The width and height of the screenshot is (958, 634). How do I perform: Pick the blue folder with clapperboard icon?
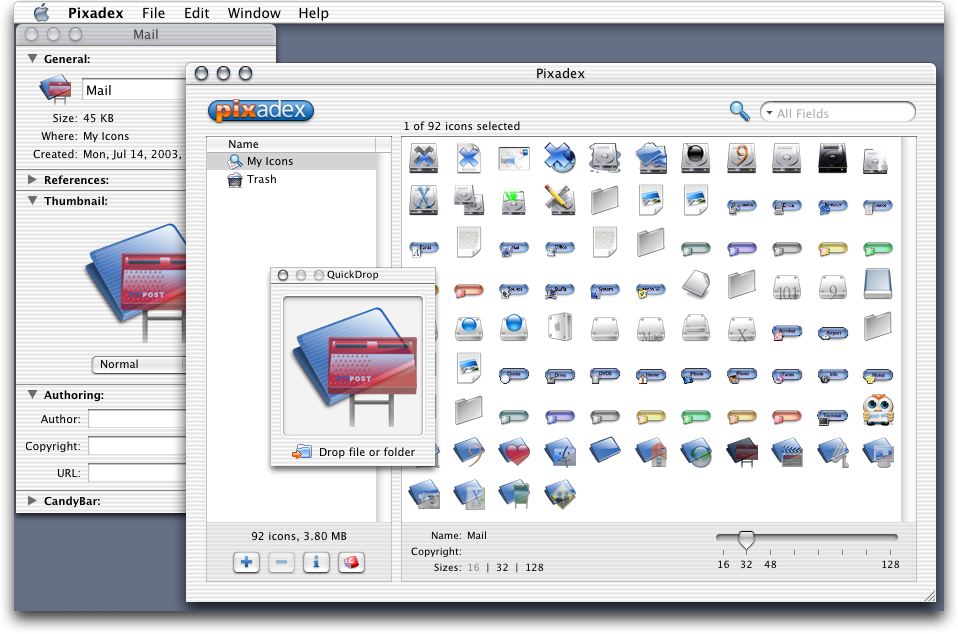[x=786, y=453]
